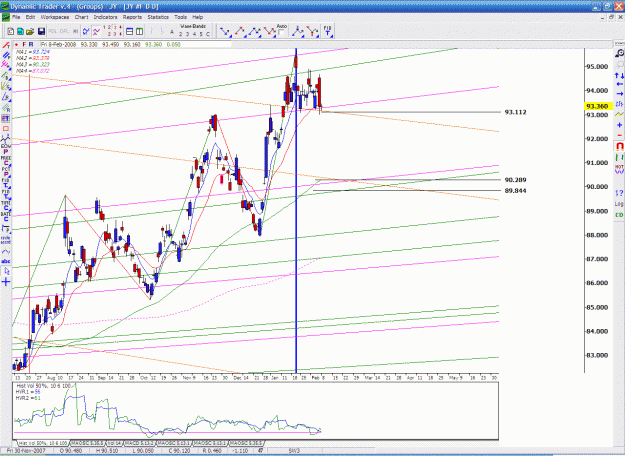Select Wave Bands letter C
This screenshot has width=625, height=456.
208,34
